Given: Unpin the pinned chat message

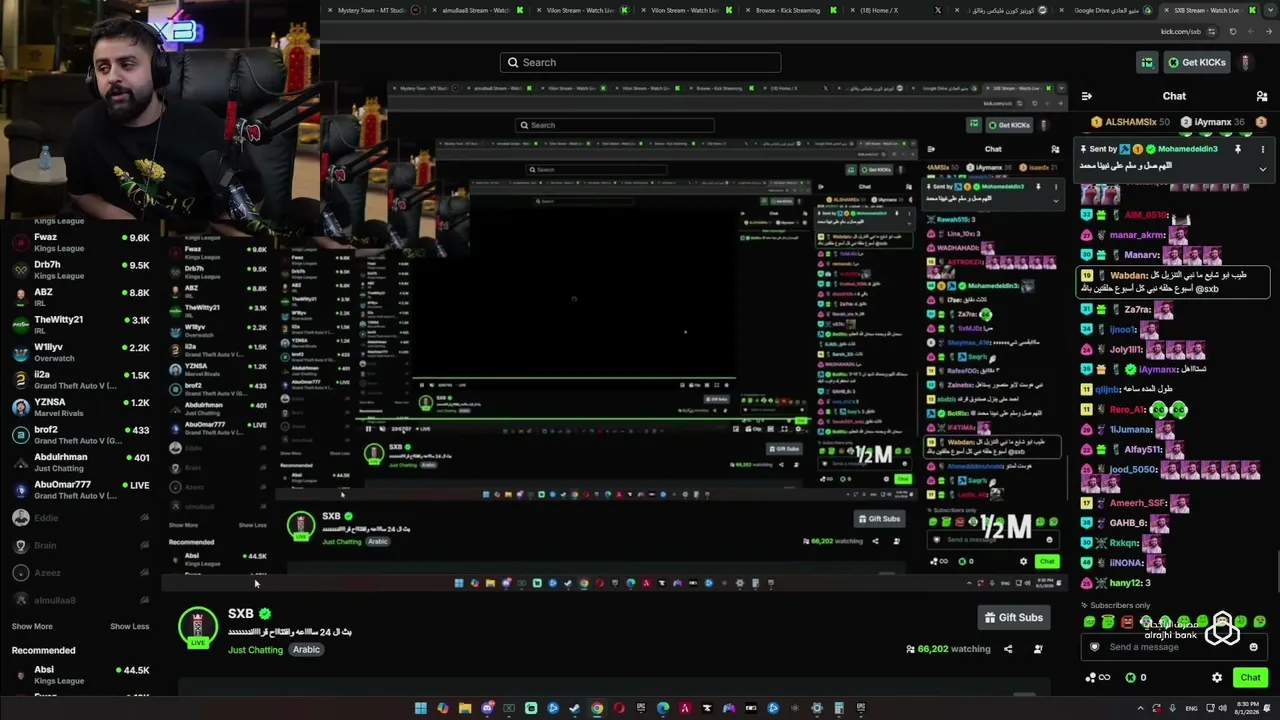Looking at the screenshot, I should (1237, 149).
